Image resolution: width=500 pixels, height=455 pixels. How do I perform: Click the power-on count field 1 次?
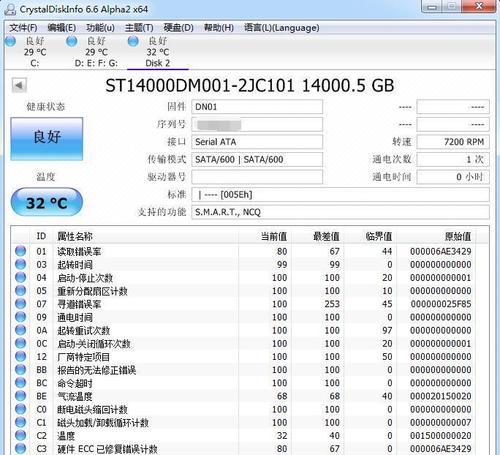click(453, 160)
